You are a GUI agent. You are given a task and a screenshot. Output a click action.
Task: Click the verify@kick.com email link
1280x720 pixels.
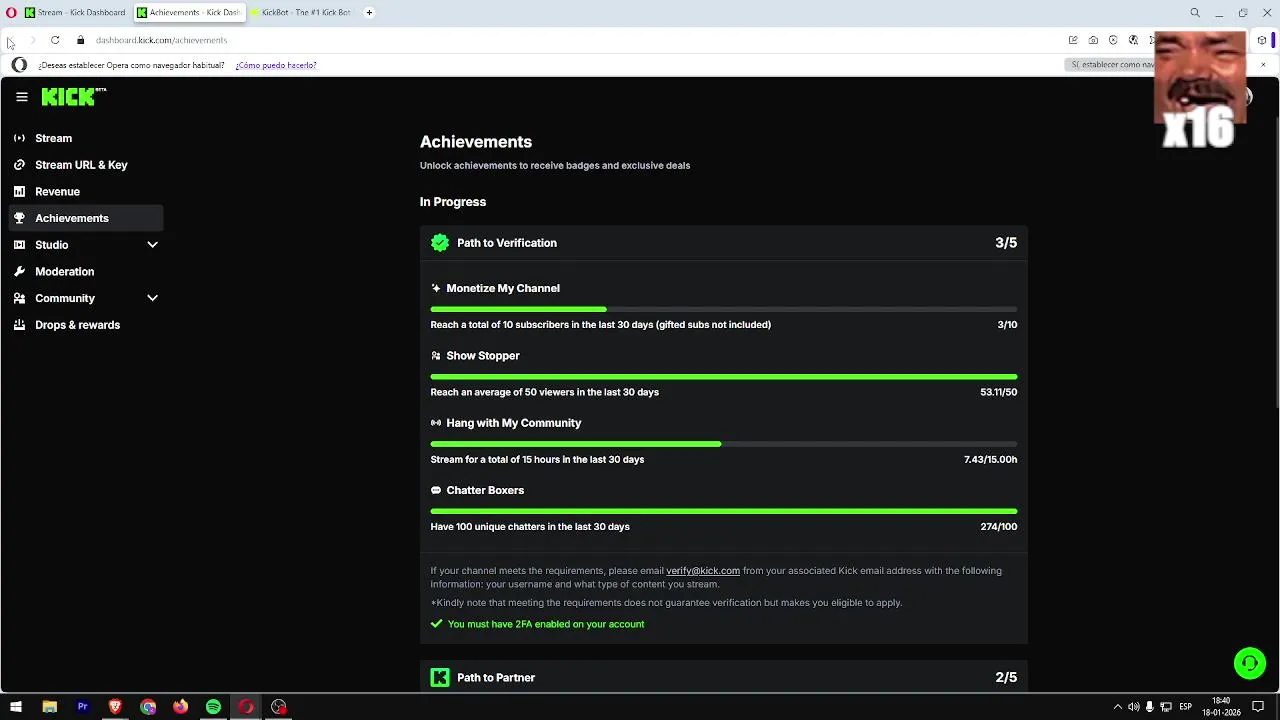pyautogui.click(x=703, y=571)
